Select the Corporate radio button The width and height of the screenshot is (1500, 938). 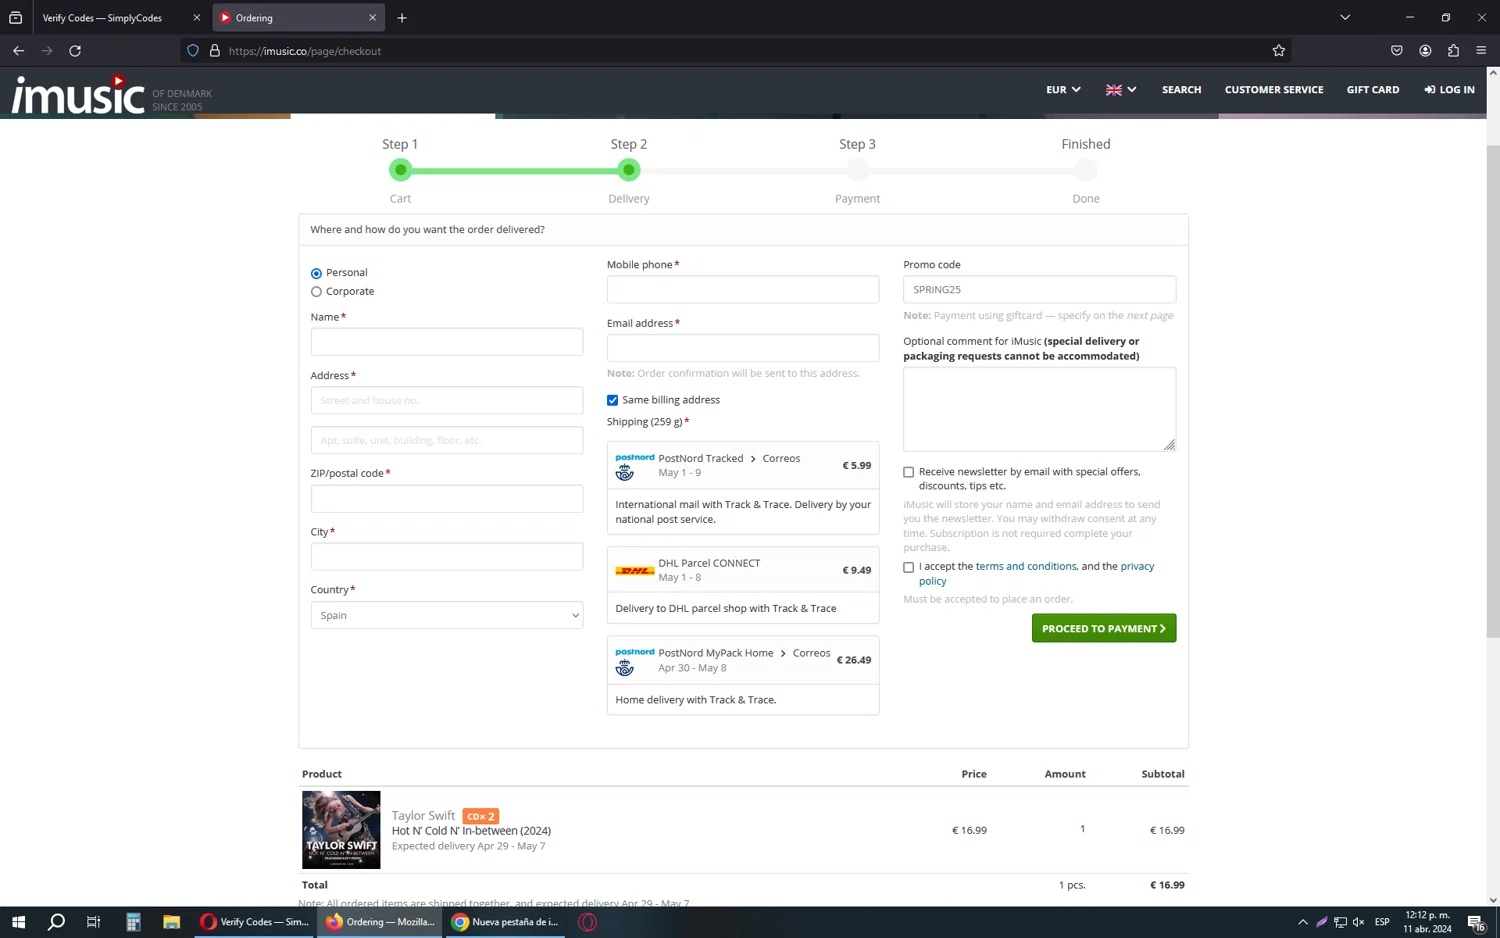click(x=316, y=292)
